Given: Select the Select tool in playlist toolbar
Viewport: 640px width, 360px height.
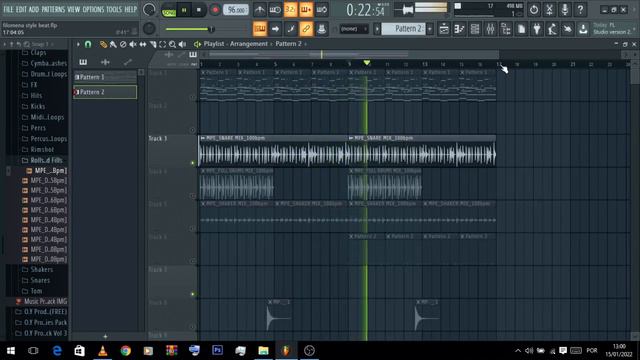Looking at the screenshot, I should tap(162, 44).
